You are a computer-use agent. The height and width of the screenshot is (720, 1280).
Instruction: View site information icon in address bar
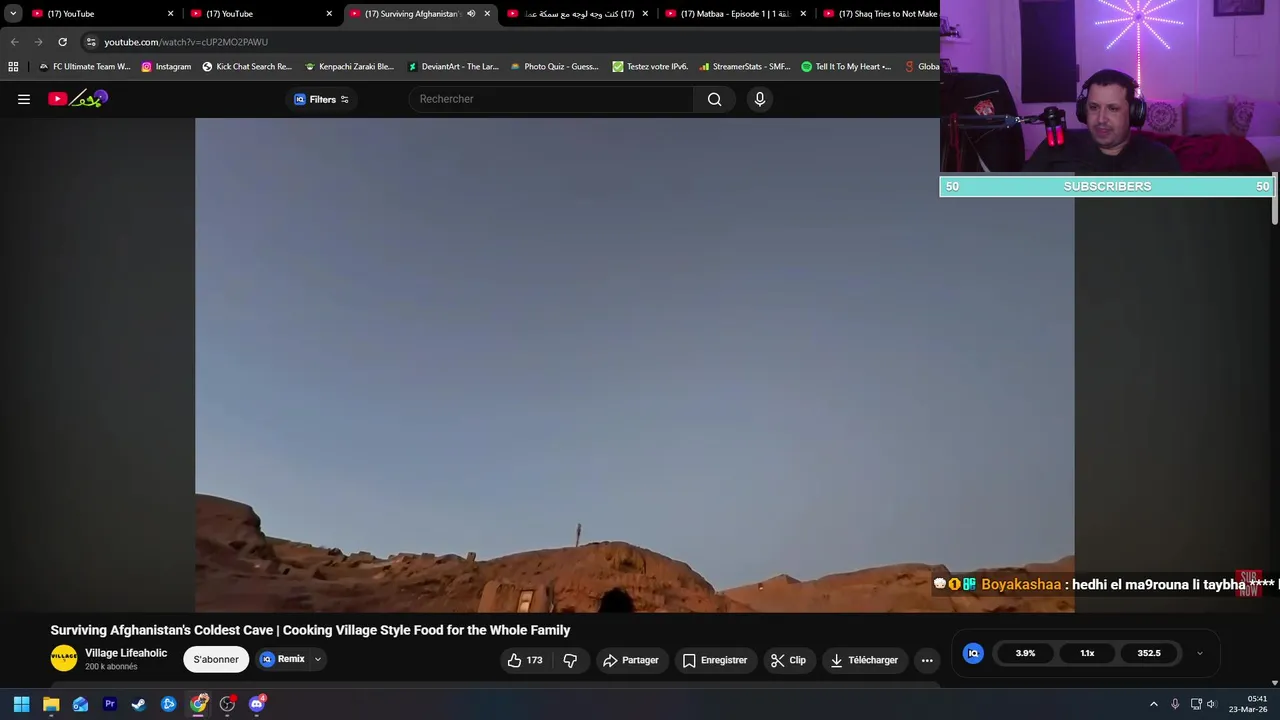pyautogui.click(x=91, y=42)
